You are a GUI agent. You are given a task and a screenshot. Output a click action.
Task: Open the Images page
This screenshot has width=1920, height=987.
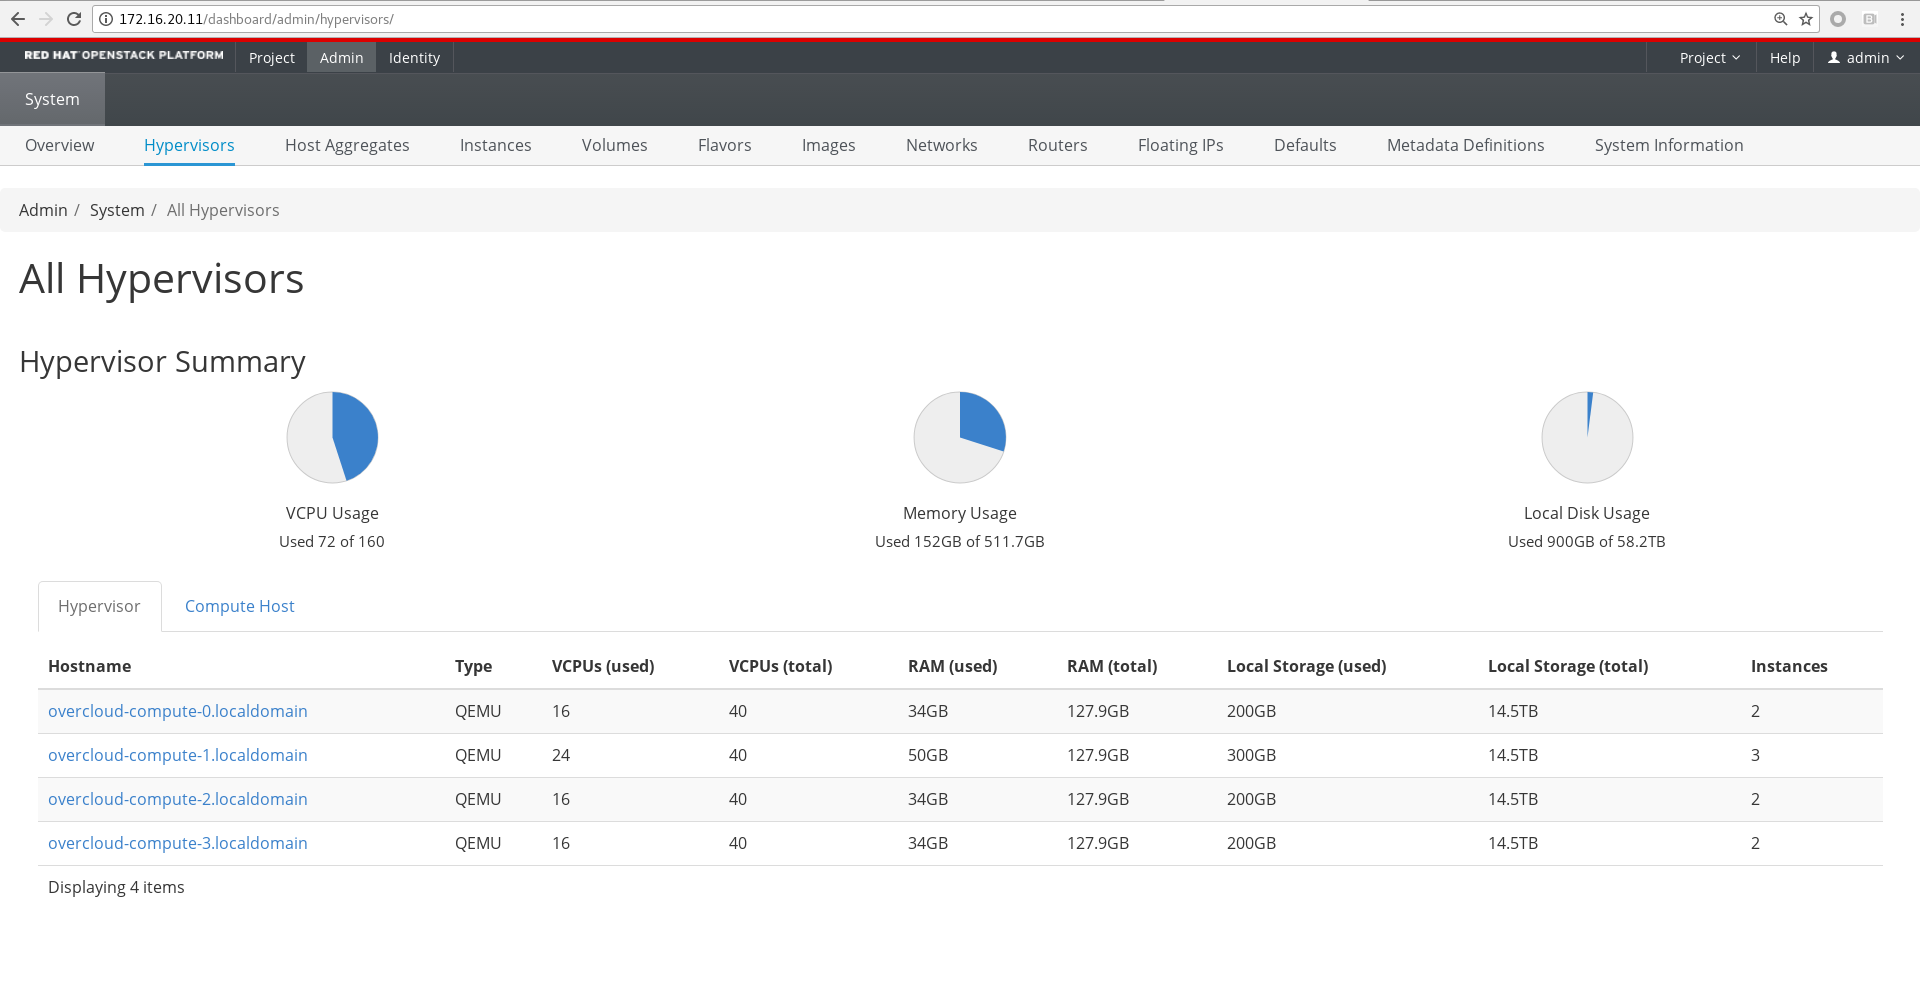click(829, 145)
